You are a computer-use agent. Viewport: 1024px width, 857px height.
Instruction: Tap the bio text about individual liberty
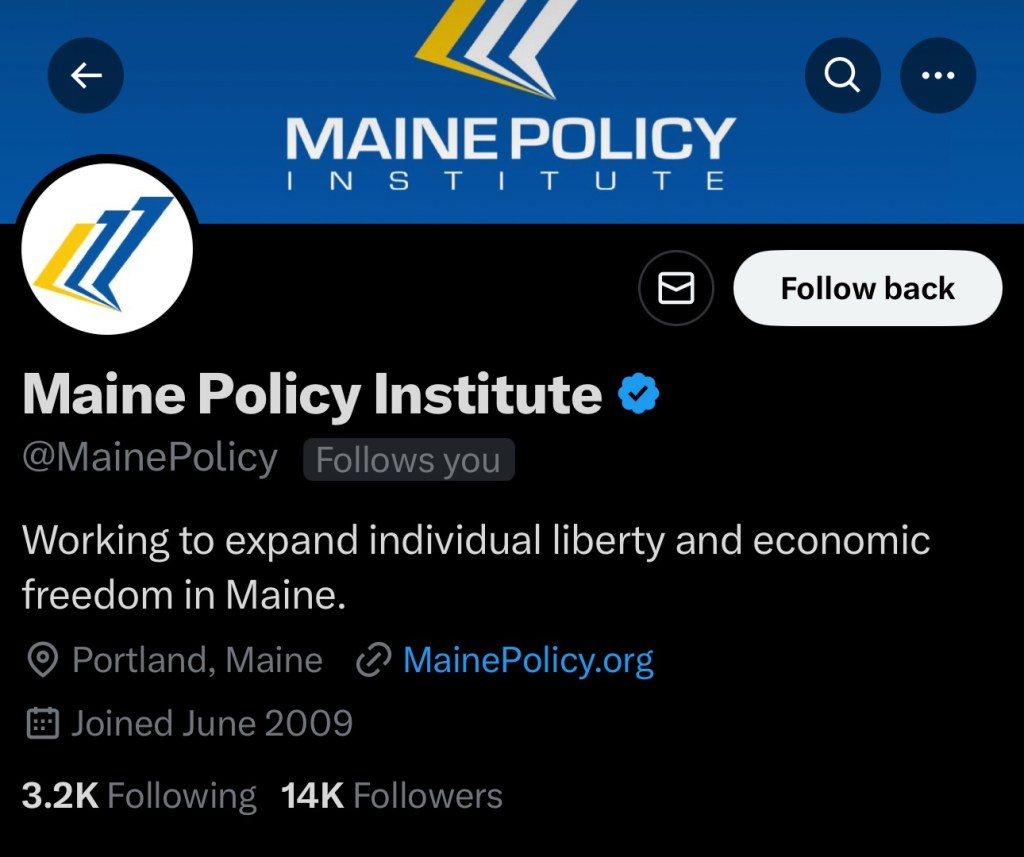pos(475,567)
